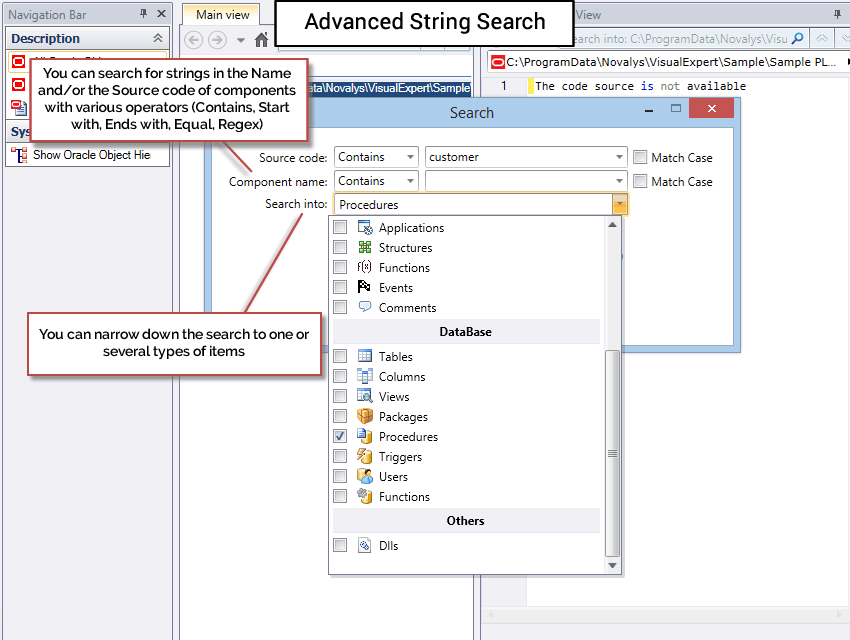The height and width of the screenshot is (640, 850).
Task: Collapse the Search into dropdown list
Action: pos(620,205)
